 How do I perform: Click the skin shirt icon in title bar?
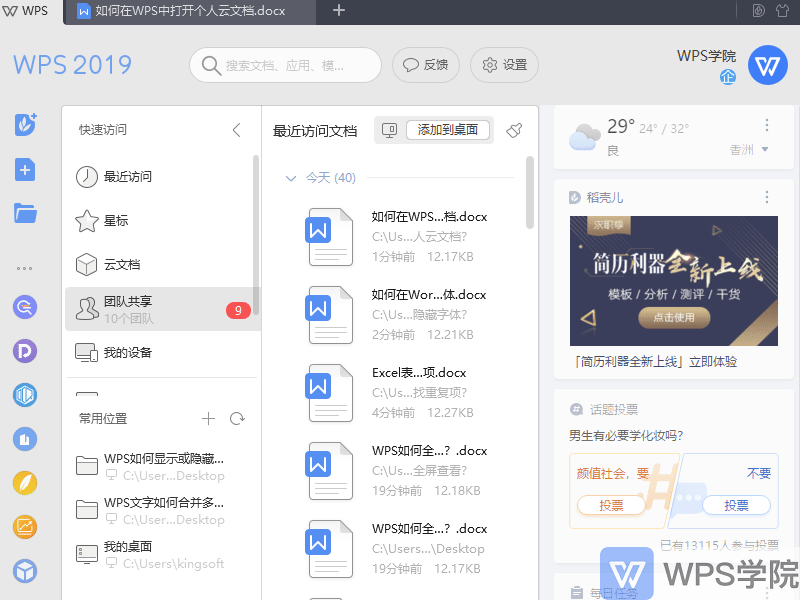[783, 11]
